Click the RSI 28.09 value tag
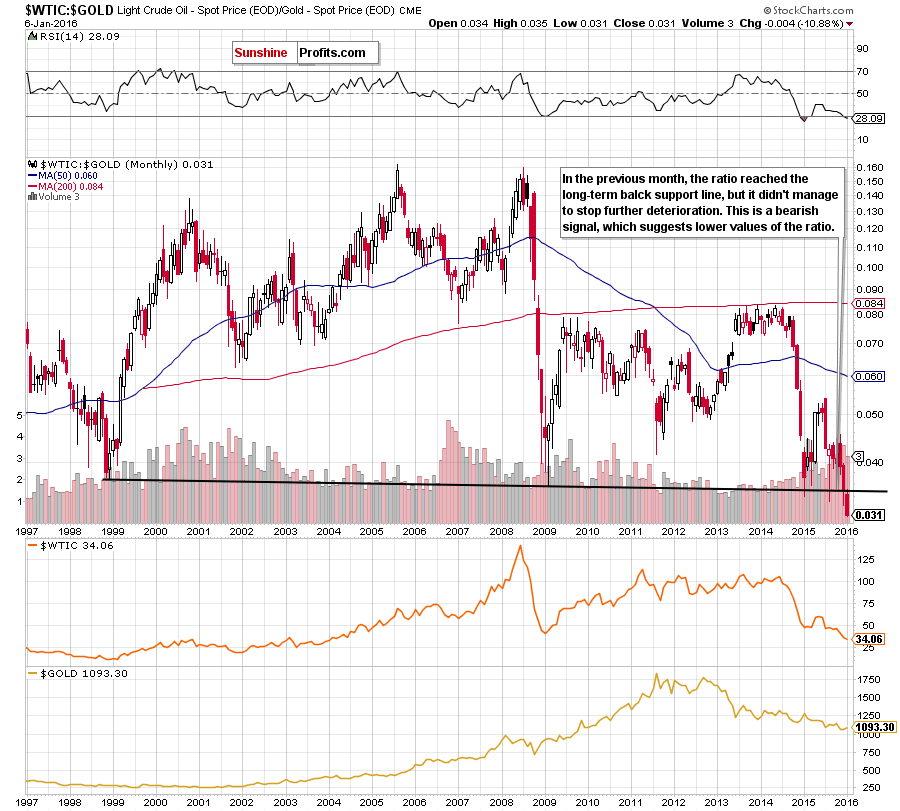 pyautogui.click(x=868, y=118)
